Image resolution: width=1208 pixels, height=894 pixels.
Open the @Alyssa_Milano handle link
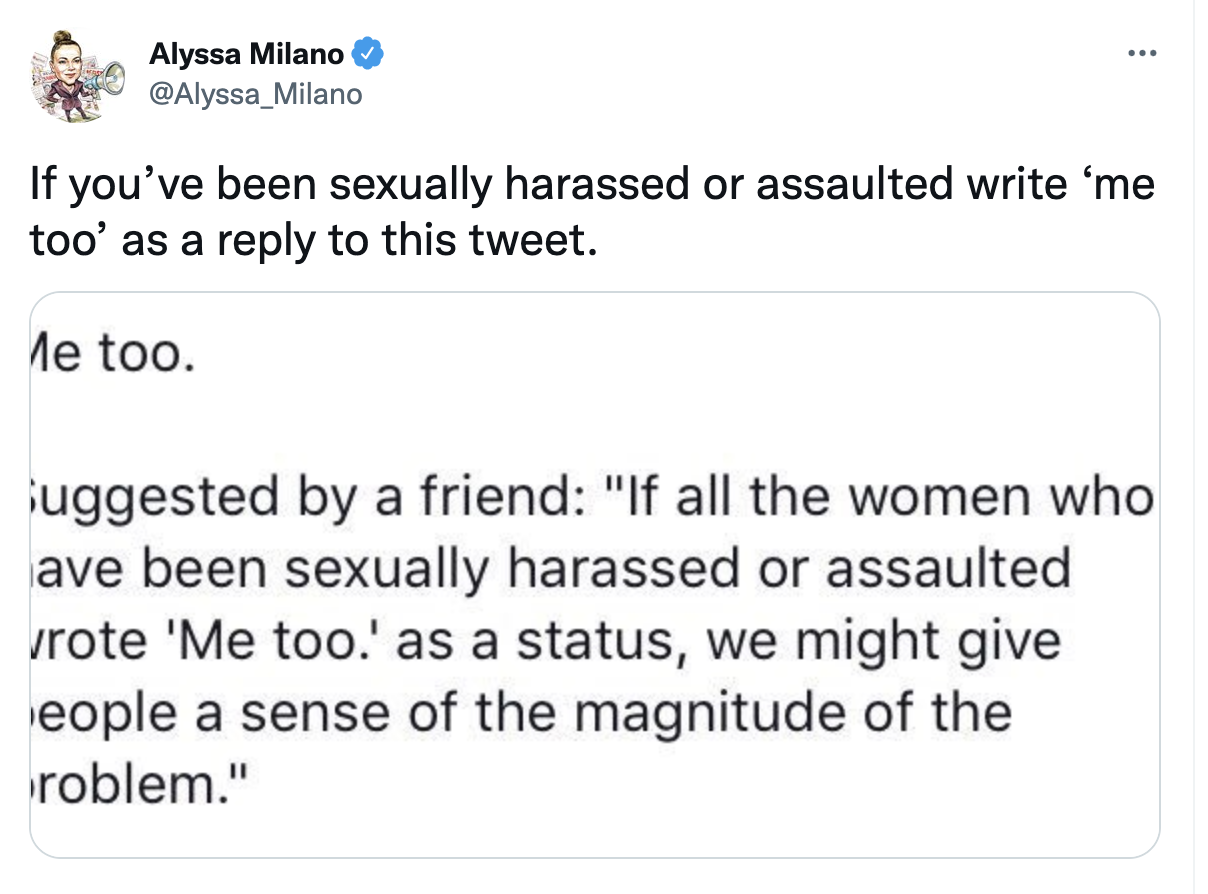(x=255, y=95)
